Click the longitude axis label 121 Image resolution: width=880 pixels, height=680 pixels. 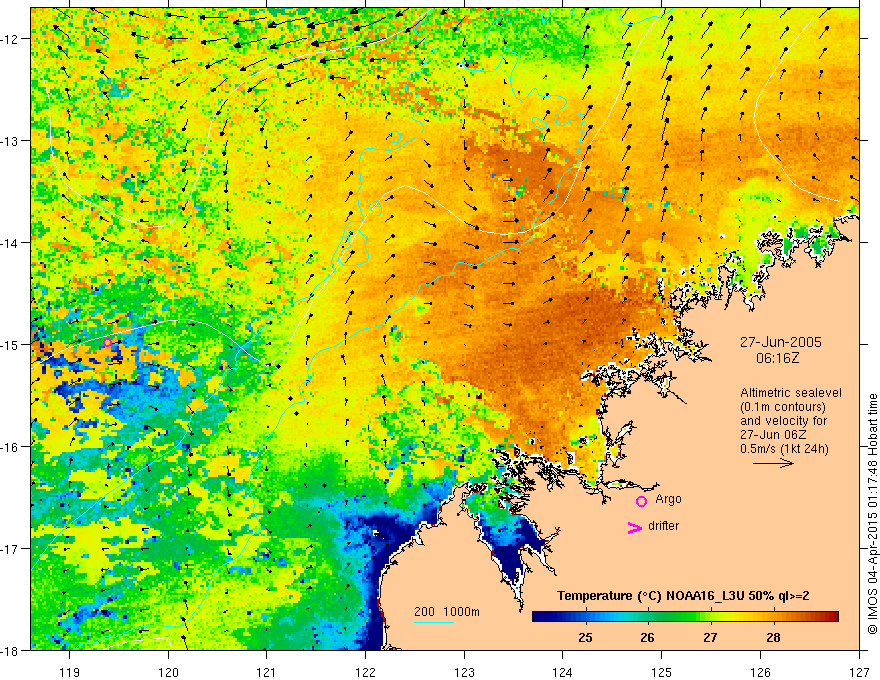point(267,672)
